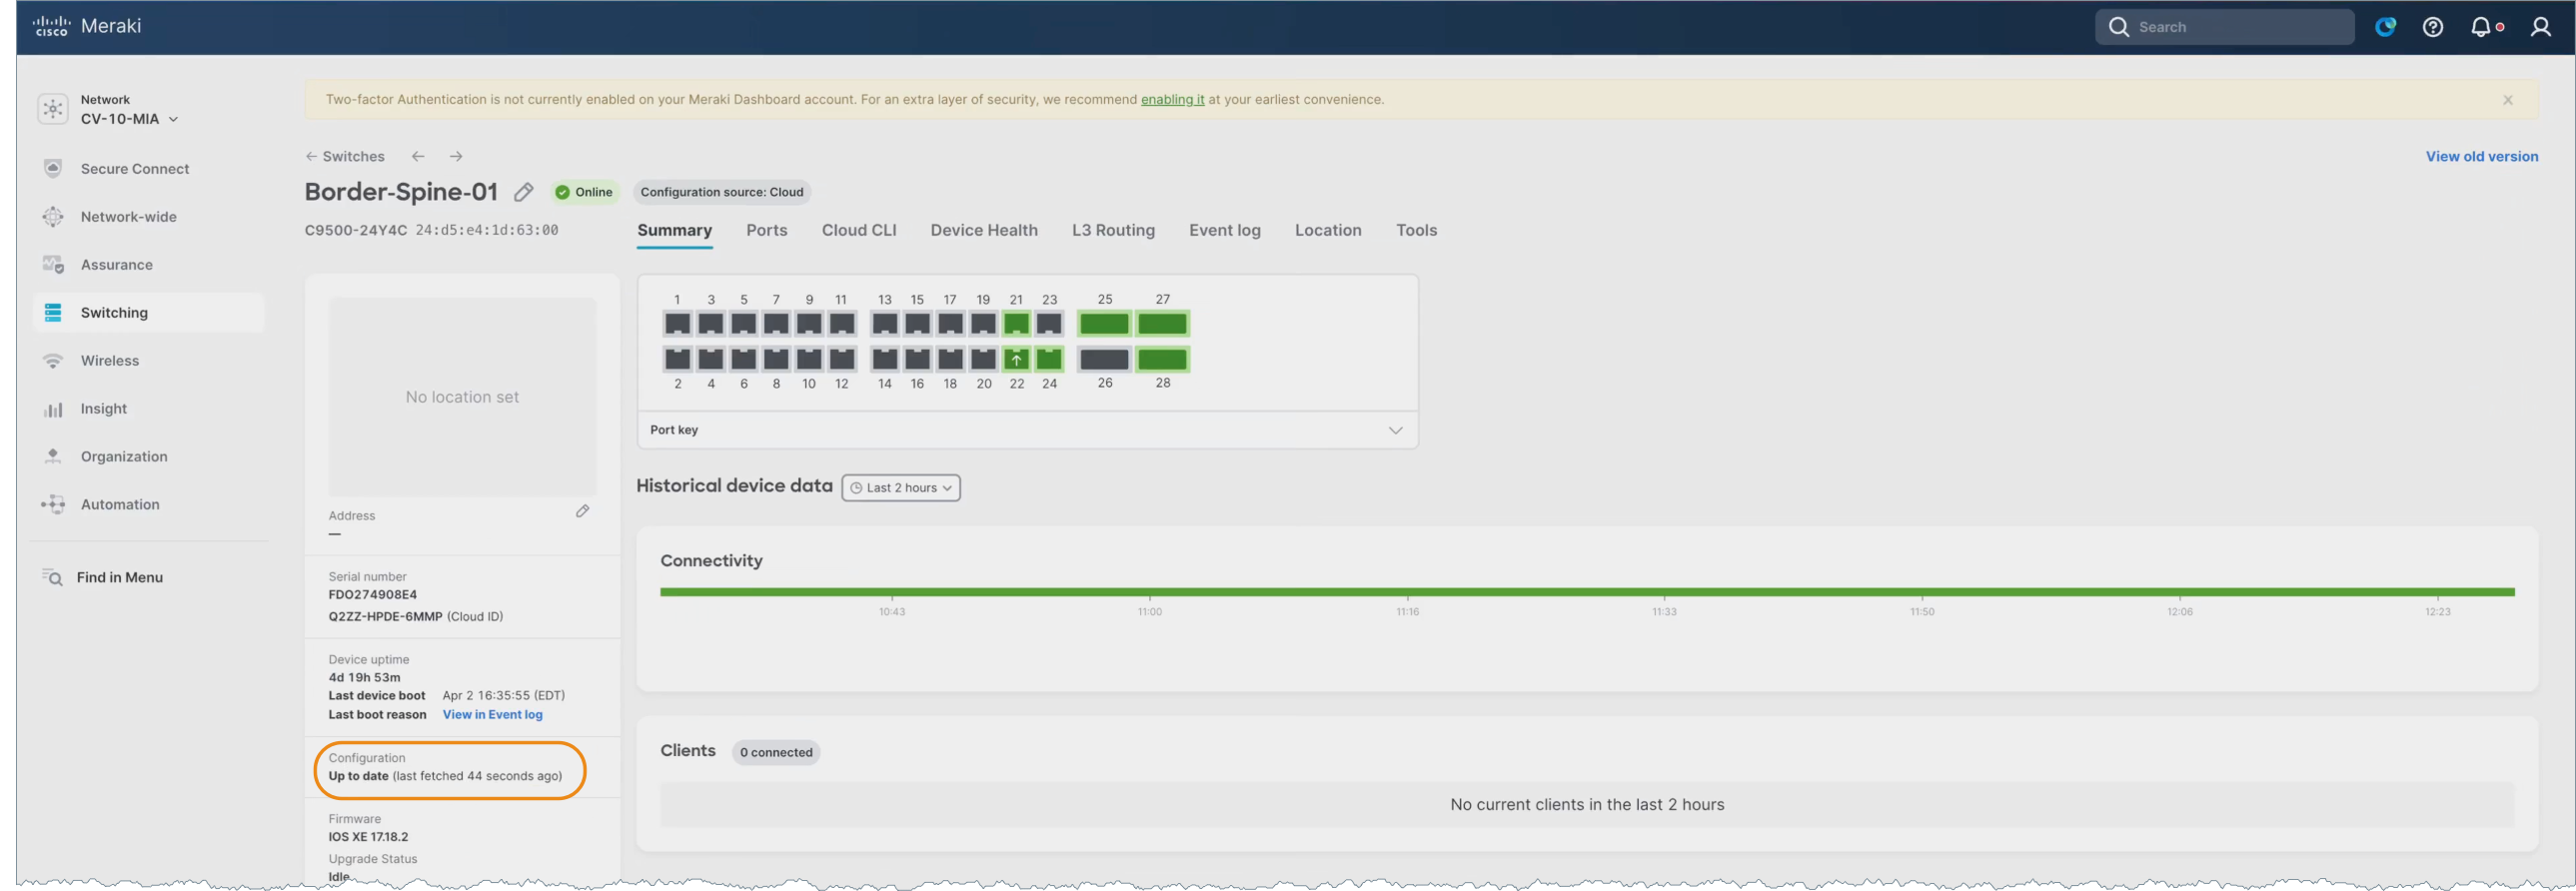This screenshot has height=891, width=2576.
Task: Open the Location tab
Action: pos(1328,231)
